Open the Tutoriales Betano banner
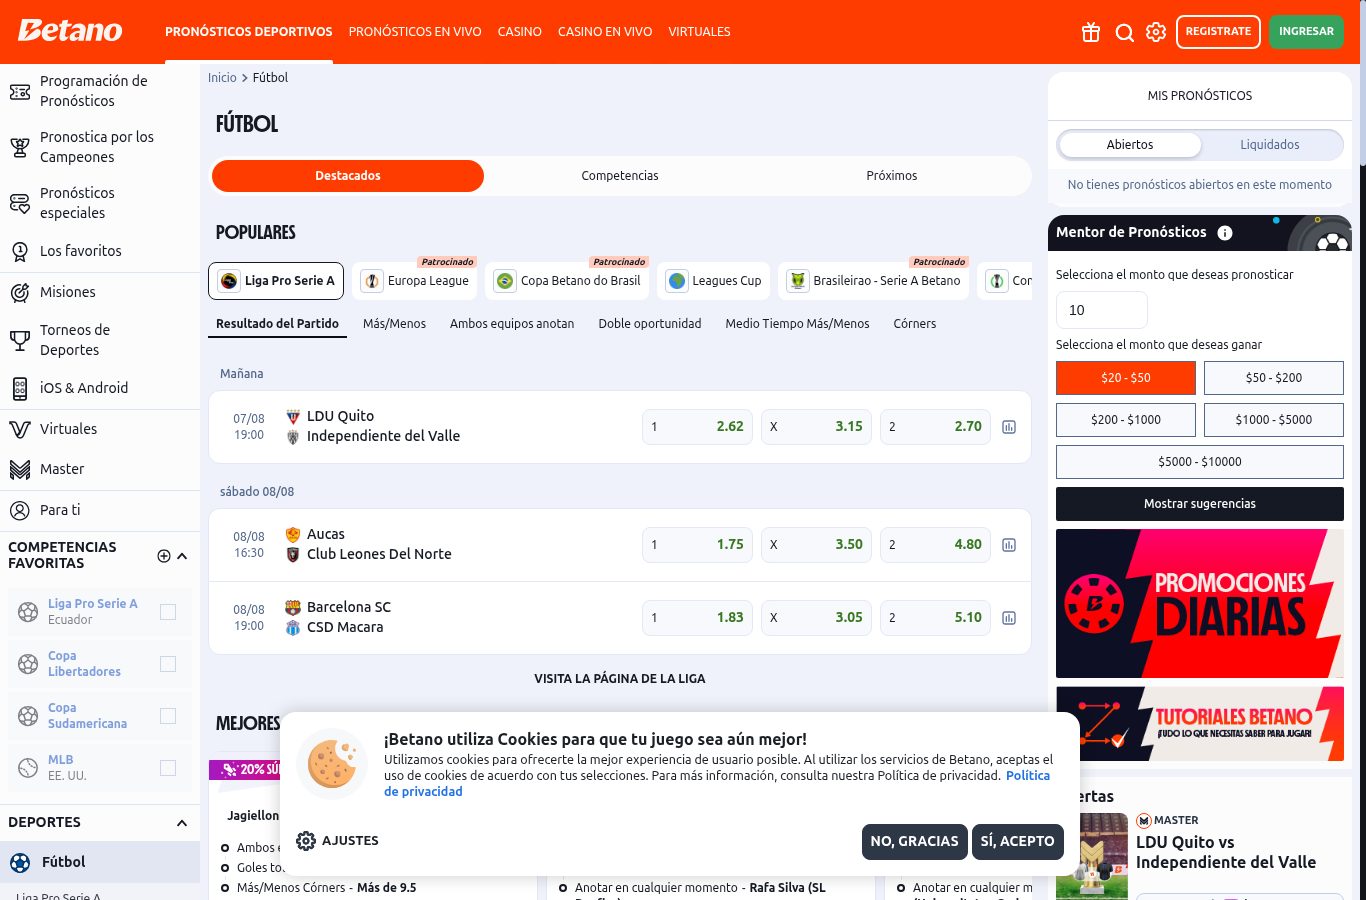1366x900 pixels. point(1200,724)
